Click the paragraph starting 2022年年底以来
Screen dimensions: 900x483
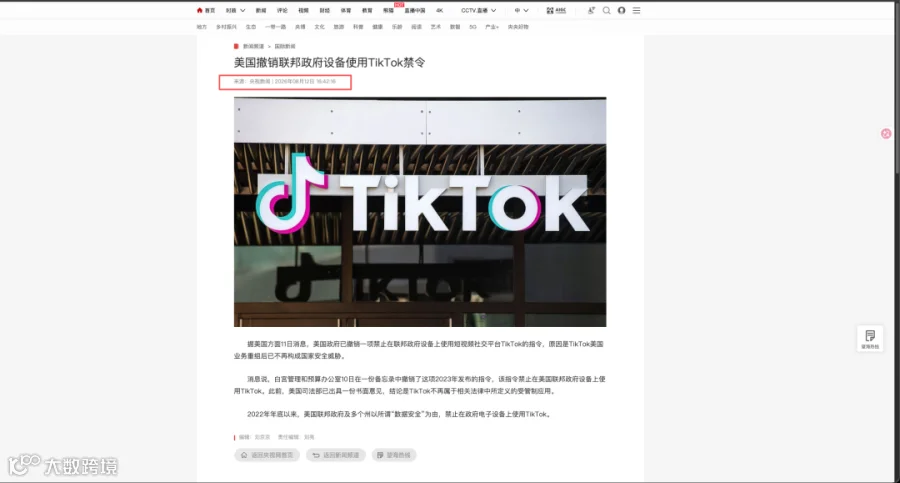pos(400,414)
